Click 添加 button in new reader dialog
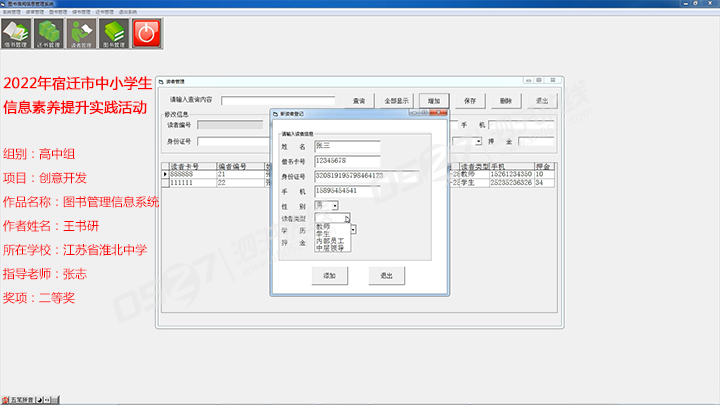 (x=330, y=276)
